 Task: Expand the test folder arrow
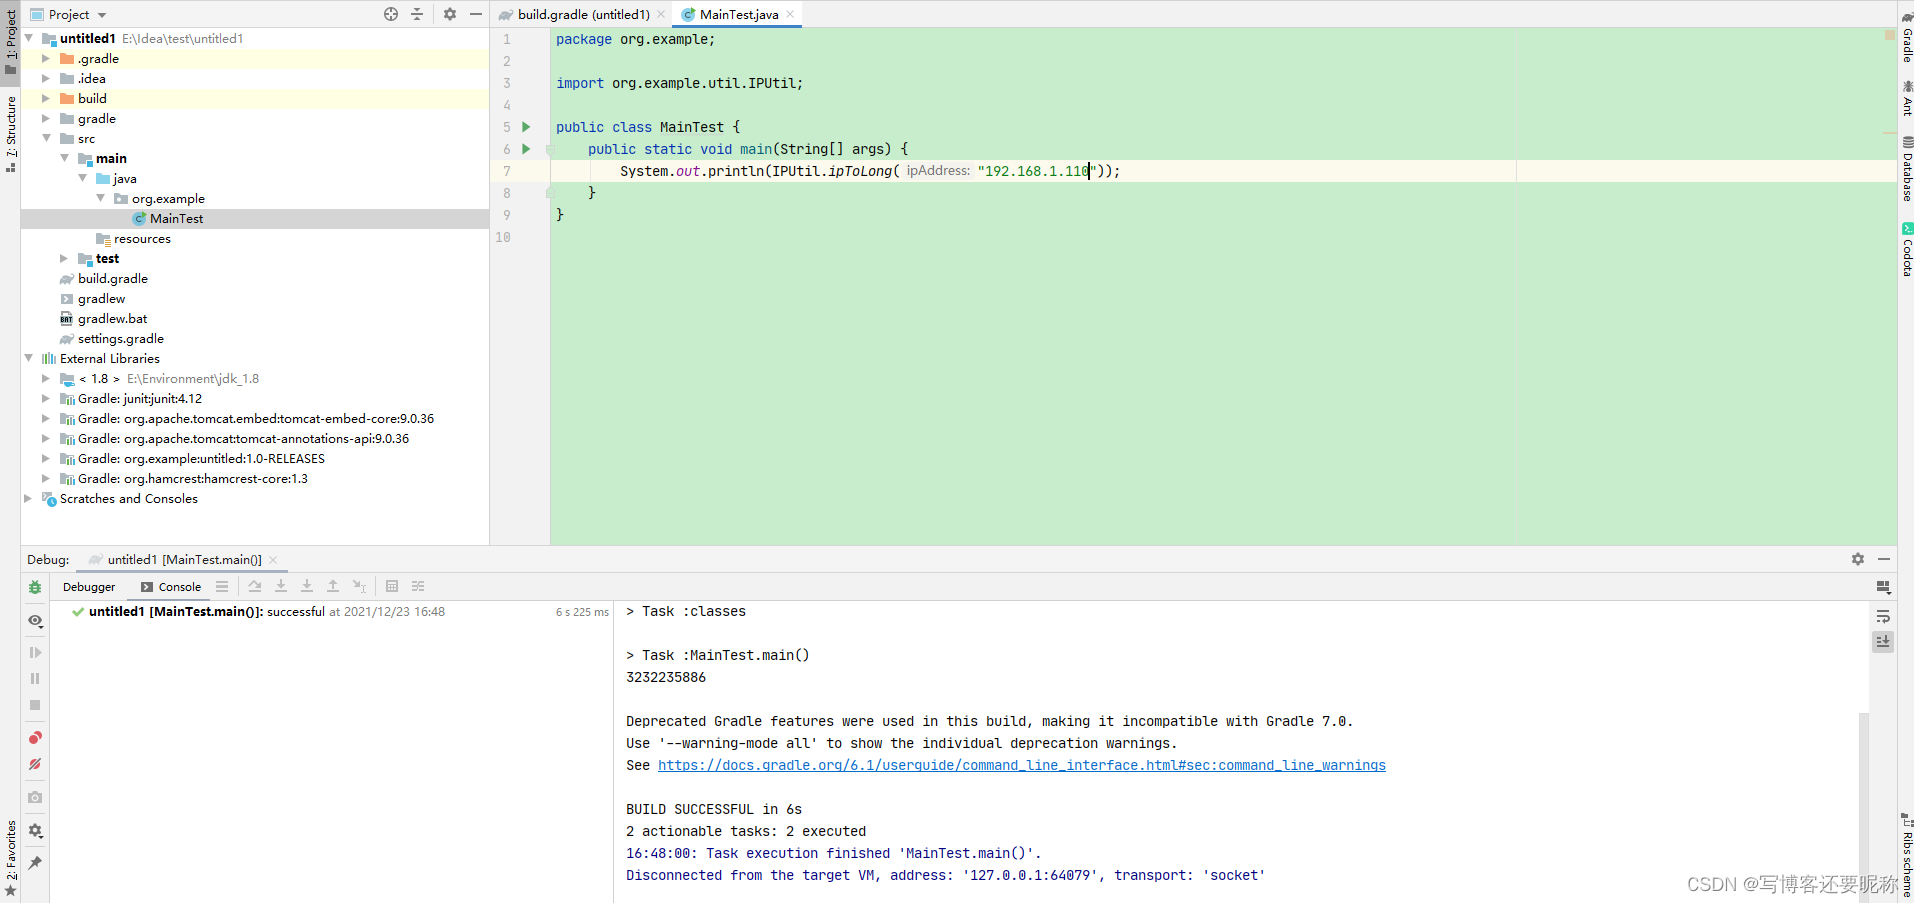click(64, 258)
